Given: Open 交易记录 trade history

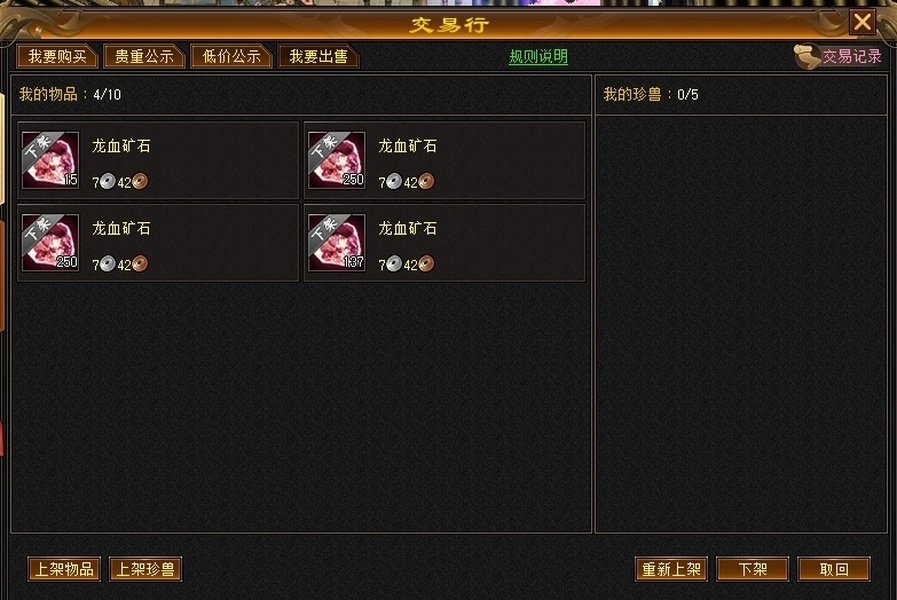Looking at the screenshot, I should (x=852, y=57).
